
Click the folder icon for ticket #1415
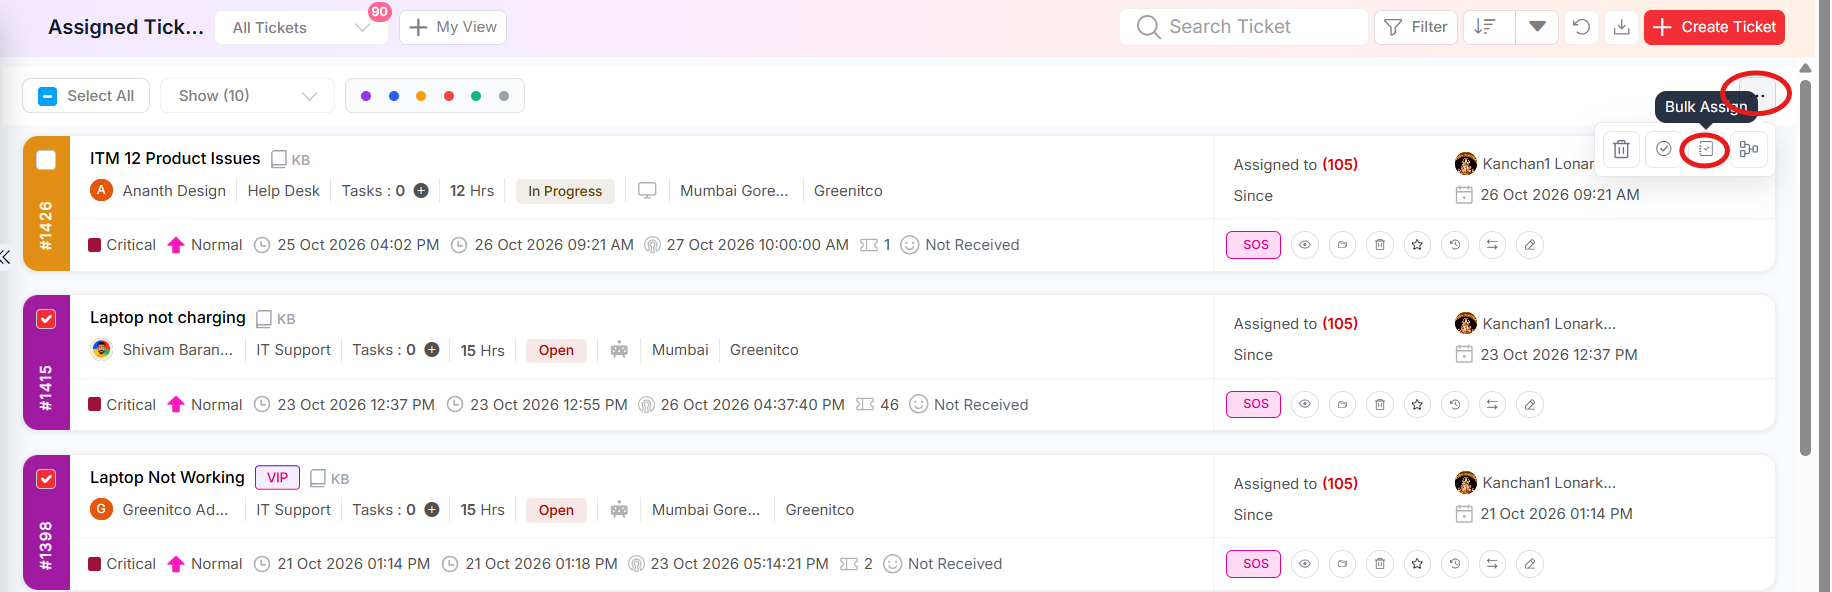click(1342, 404)
